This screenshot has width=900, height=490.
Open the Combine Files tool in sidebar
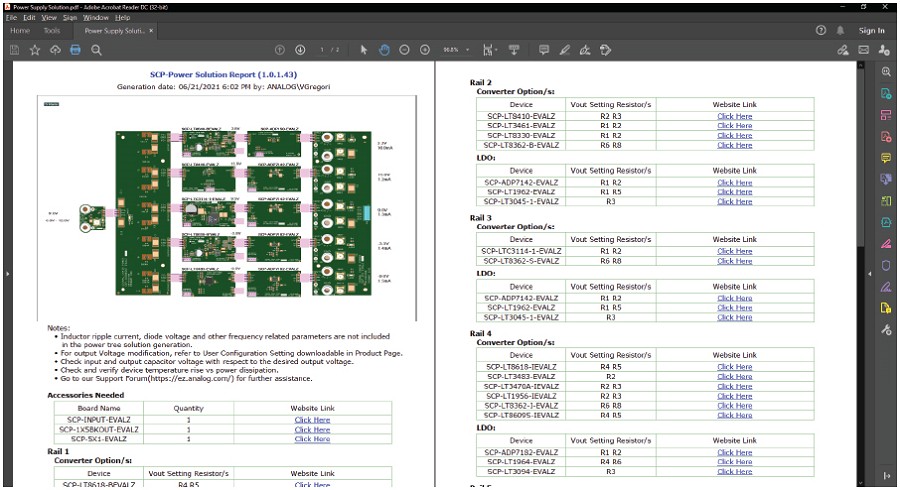tap(886, 180)
